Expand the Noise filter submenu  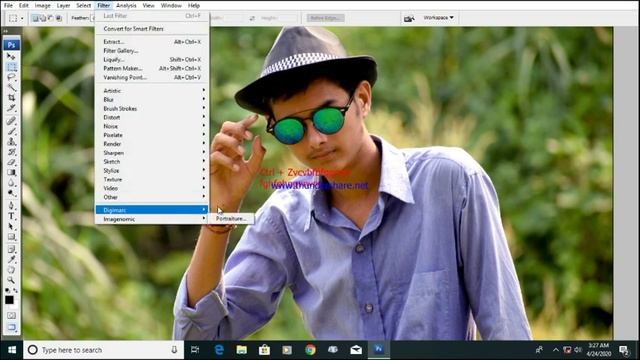152,126
